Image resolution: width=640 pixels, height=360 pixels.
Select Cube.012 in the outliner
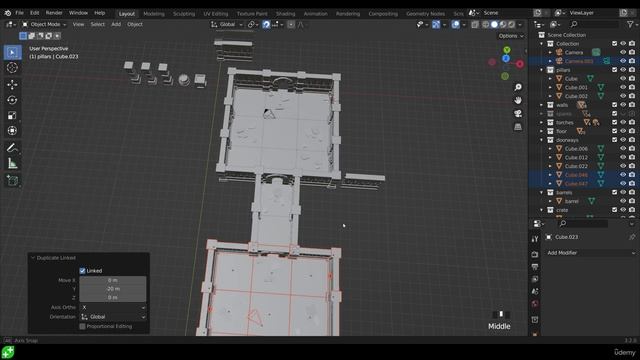[576, 158]
